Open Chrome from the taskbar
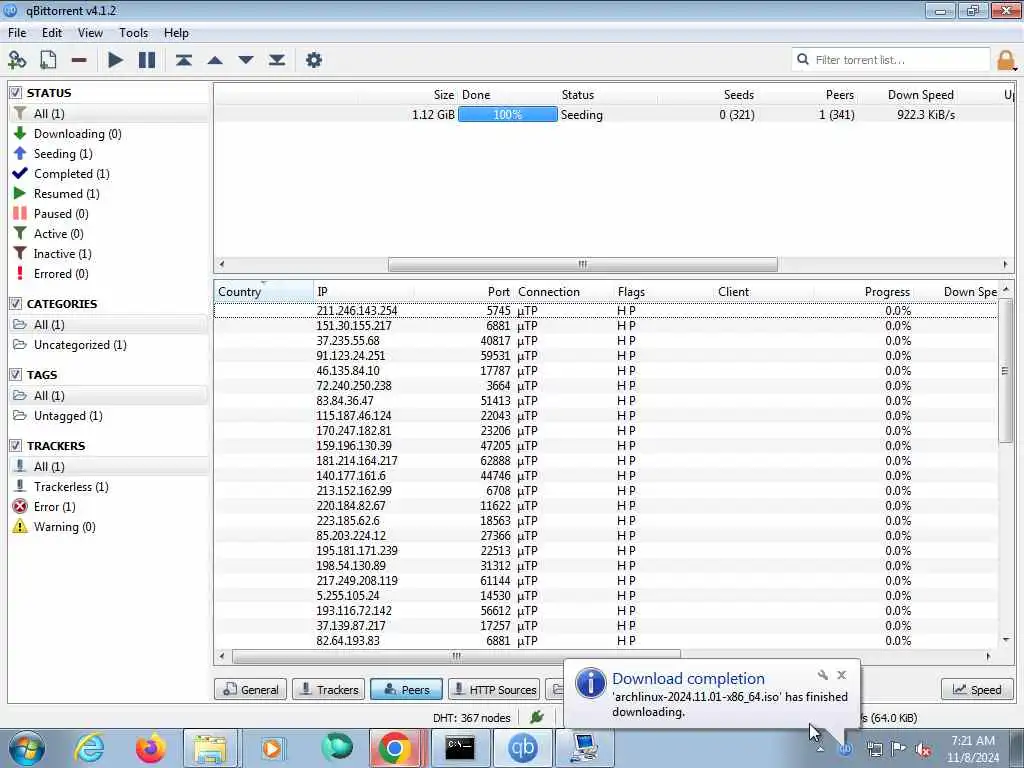The width and height of the screenshot is (1024, 768). (394, 748)
